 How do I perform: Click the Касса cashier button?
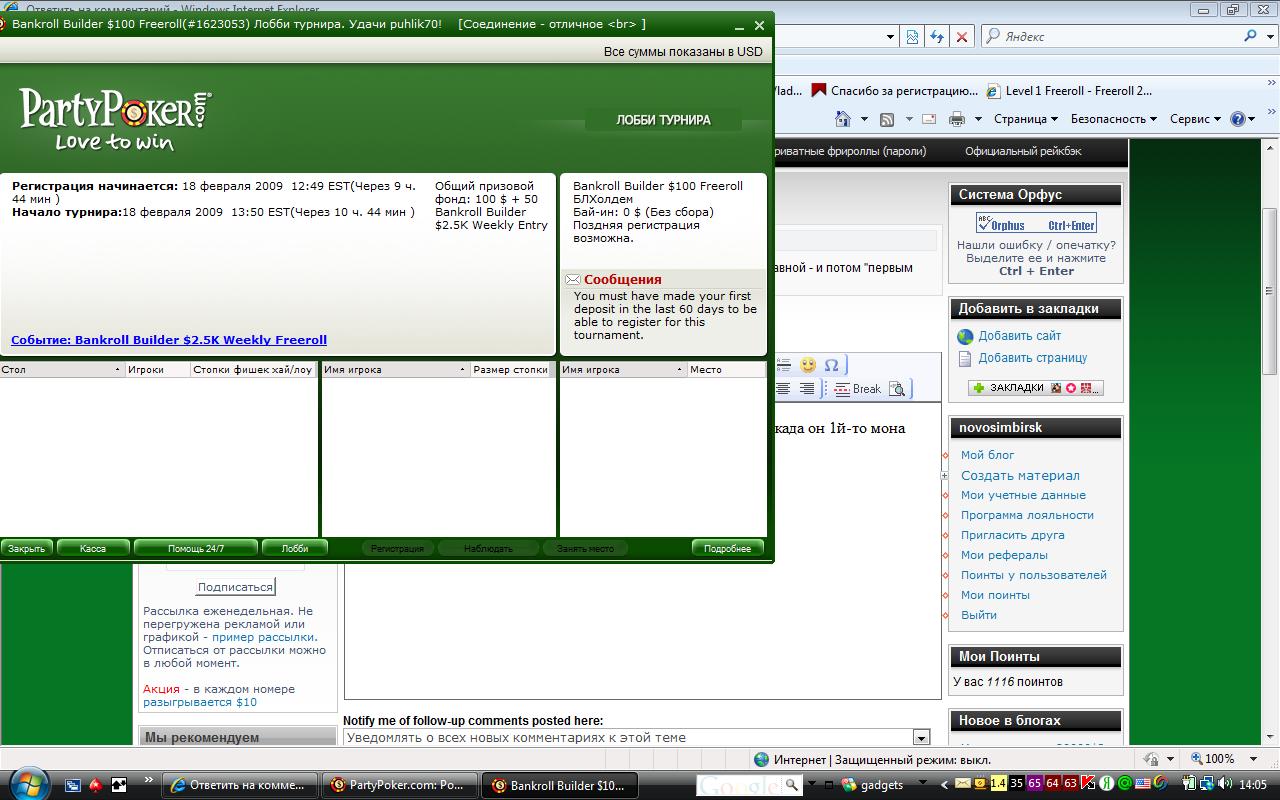click(x=93, y=548)
